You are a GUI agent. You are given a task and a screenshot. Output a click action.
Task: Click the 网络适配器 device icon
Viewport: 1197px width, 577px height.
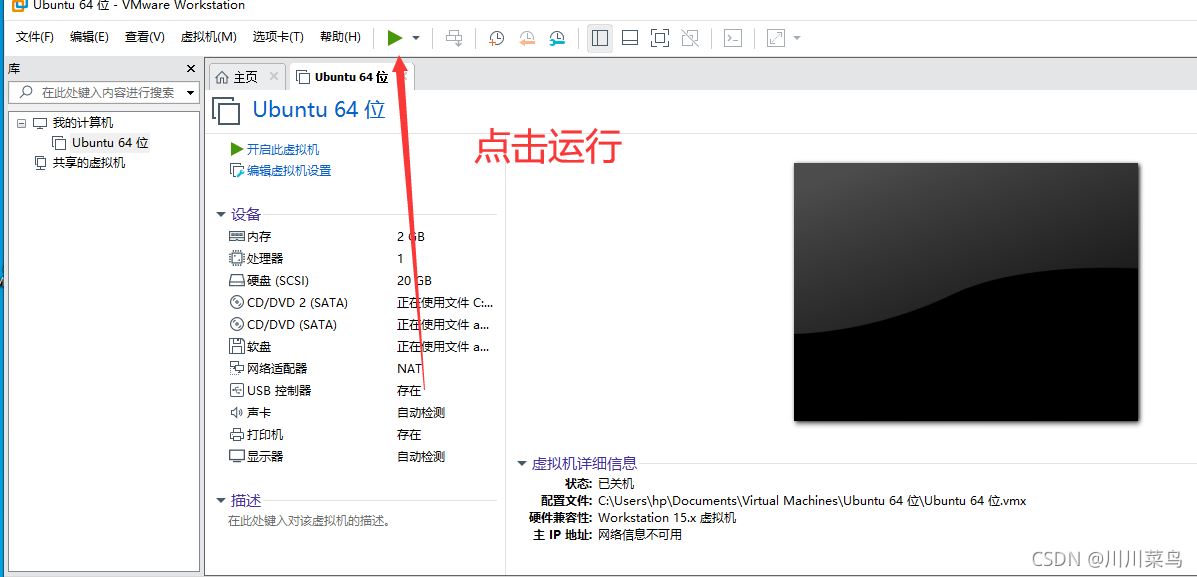coord(237,369)
